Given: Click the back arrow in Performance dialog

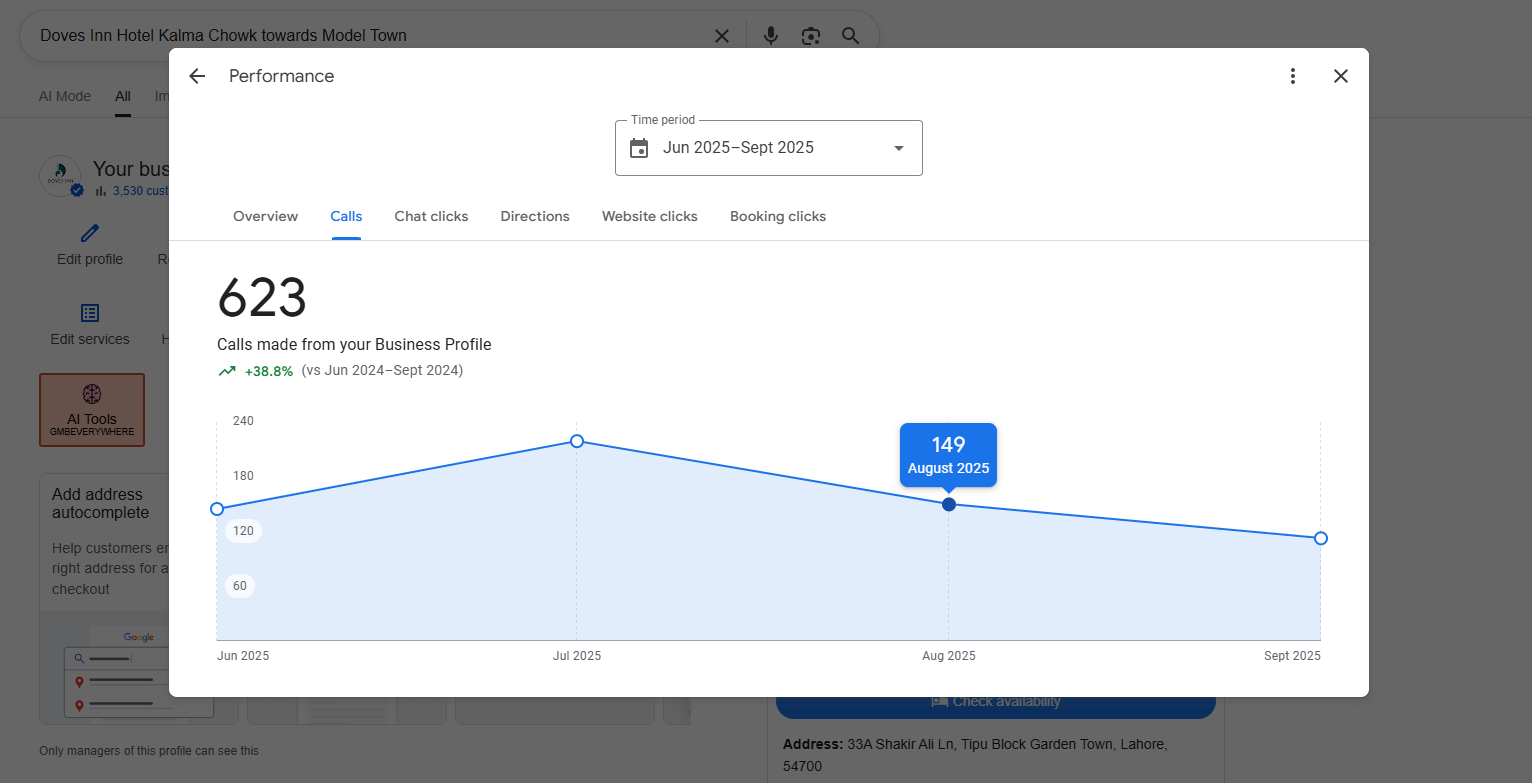Looking at the screenshot, I should 197,76.
